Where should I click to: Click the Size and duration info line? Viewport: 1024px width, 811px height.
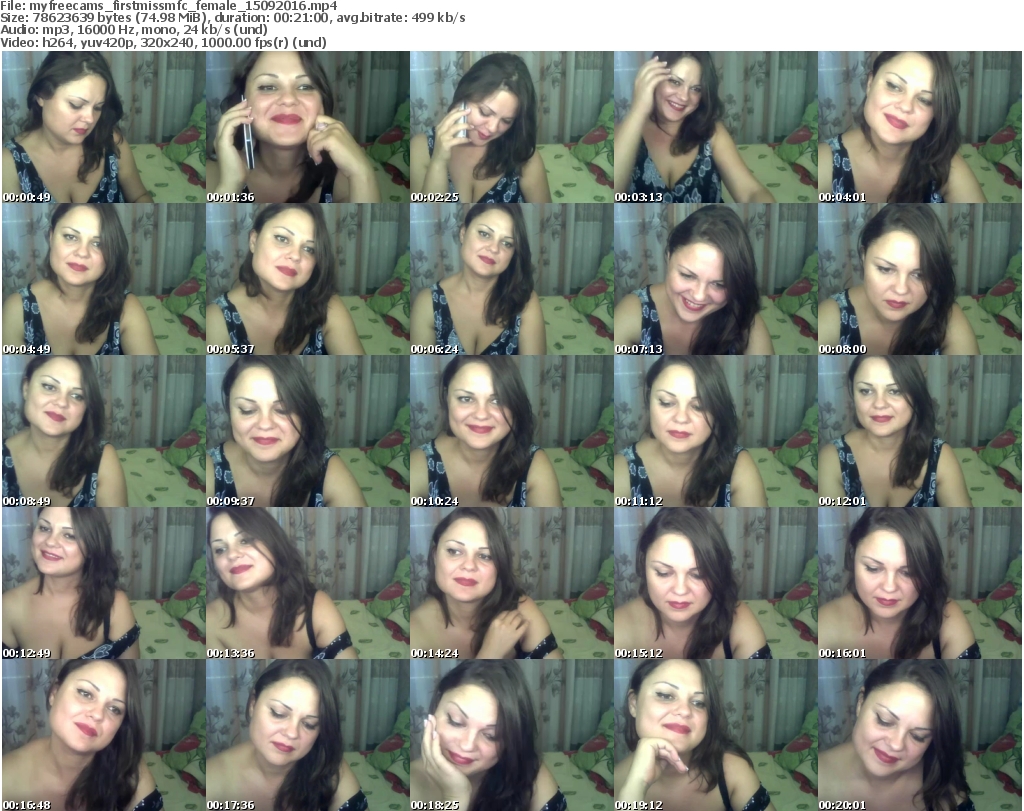[232, 18]
